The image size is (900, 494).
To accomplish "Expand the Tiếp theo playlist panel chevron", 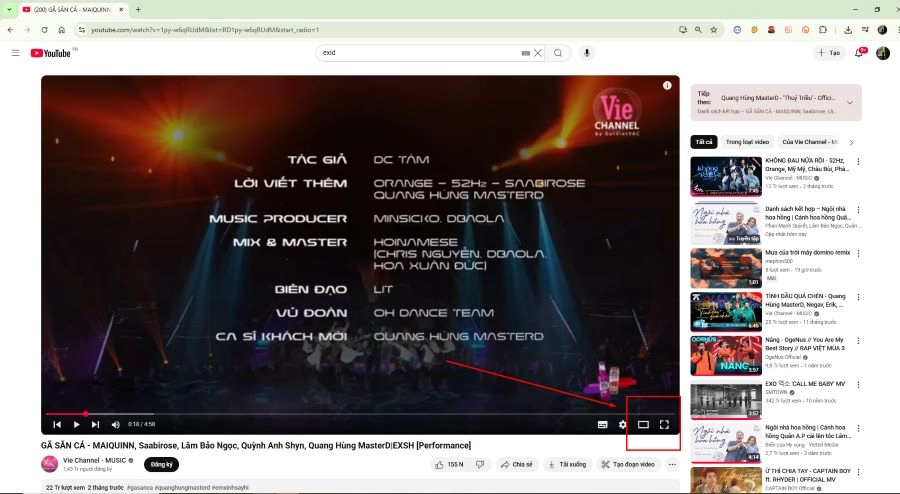I will (850, 103).
